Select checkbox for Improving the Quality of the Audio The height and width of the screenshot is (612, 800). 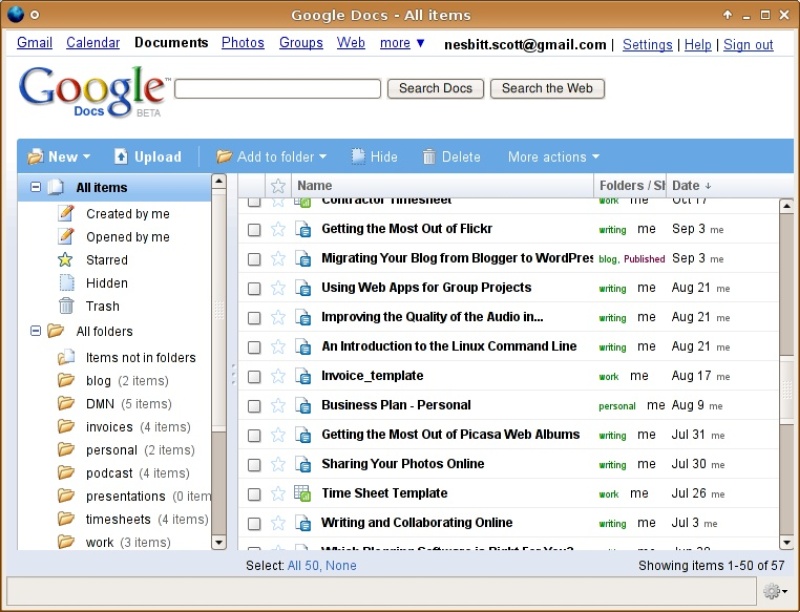254,318
